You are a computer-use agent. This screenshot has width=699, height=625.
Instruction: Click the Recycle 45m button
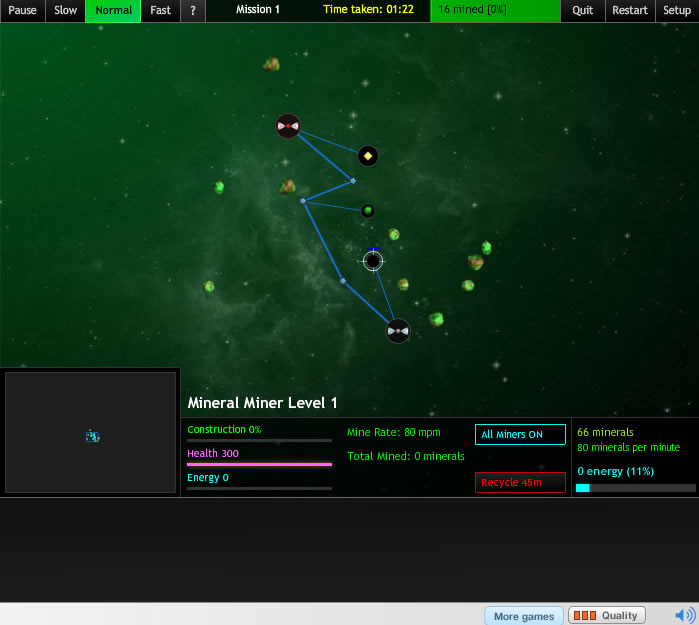click(520, 482)
